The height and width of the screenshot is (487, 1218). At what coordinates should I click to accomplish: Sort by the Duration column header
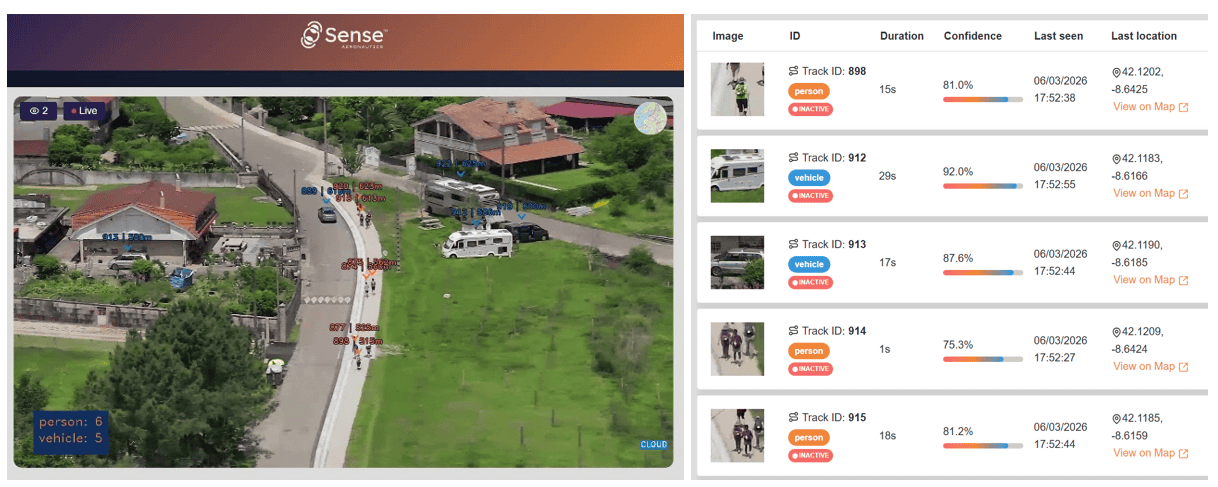(x=902, y=36)
